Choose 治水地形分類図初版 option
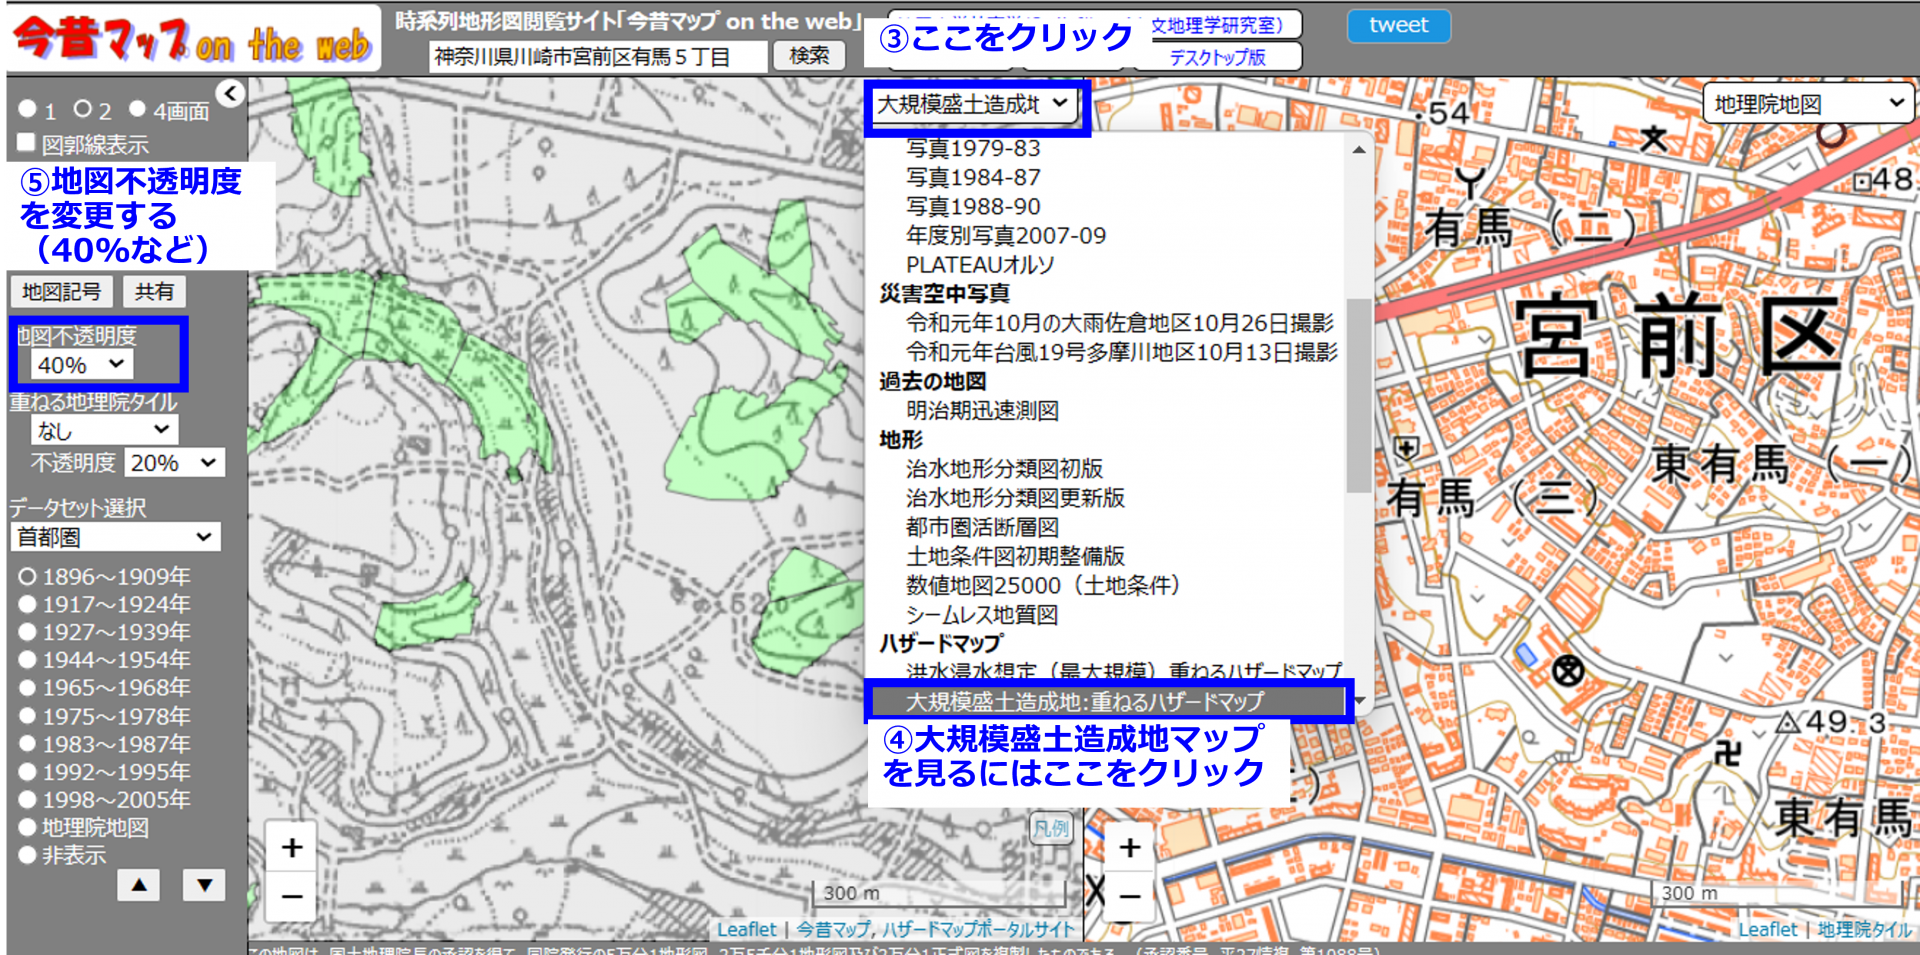Image resolution: width=1920 pixels, height=955 pixels. 1004,468
